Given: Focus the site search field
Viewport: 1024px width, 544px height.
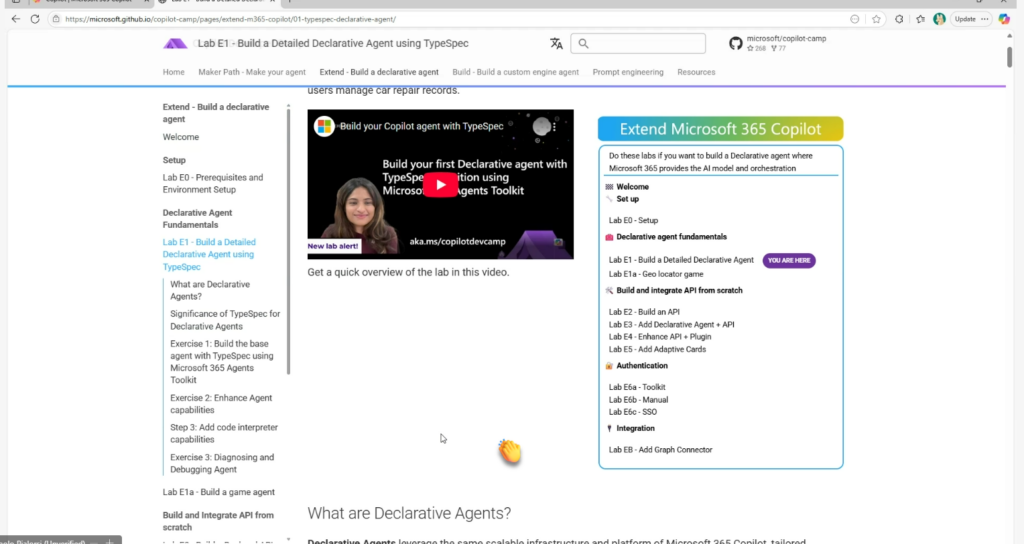Looking at the screenshot, I should point(638,44).
